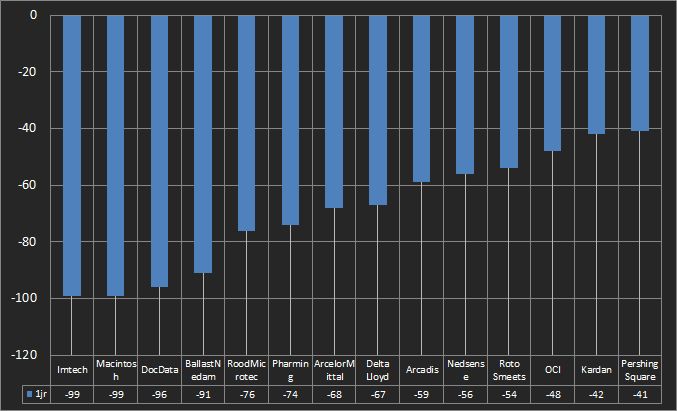Click the -76 data table value
The width and height of the screenshot is (677, 411).
tap(247, 395)
